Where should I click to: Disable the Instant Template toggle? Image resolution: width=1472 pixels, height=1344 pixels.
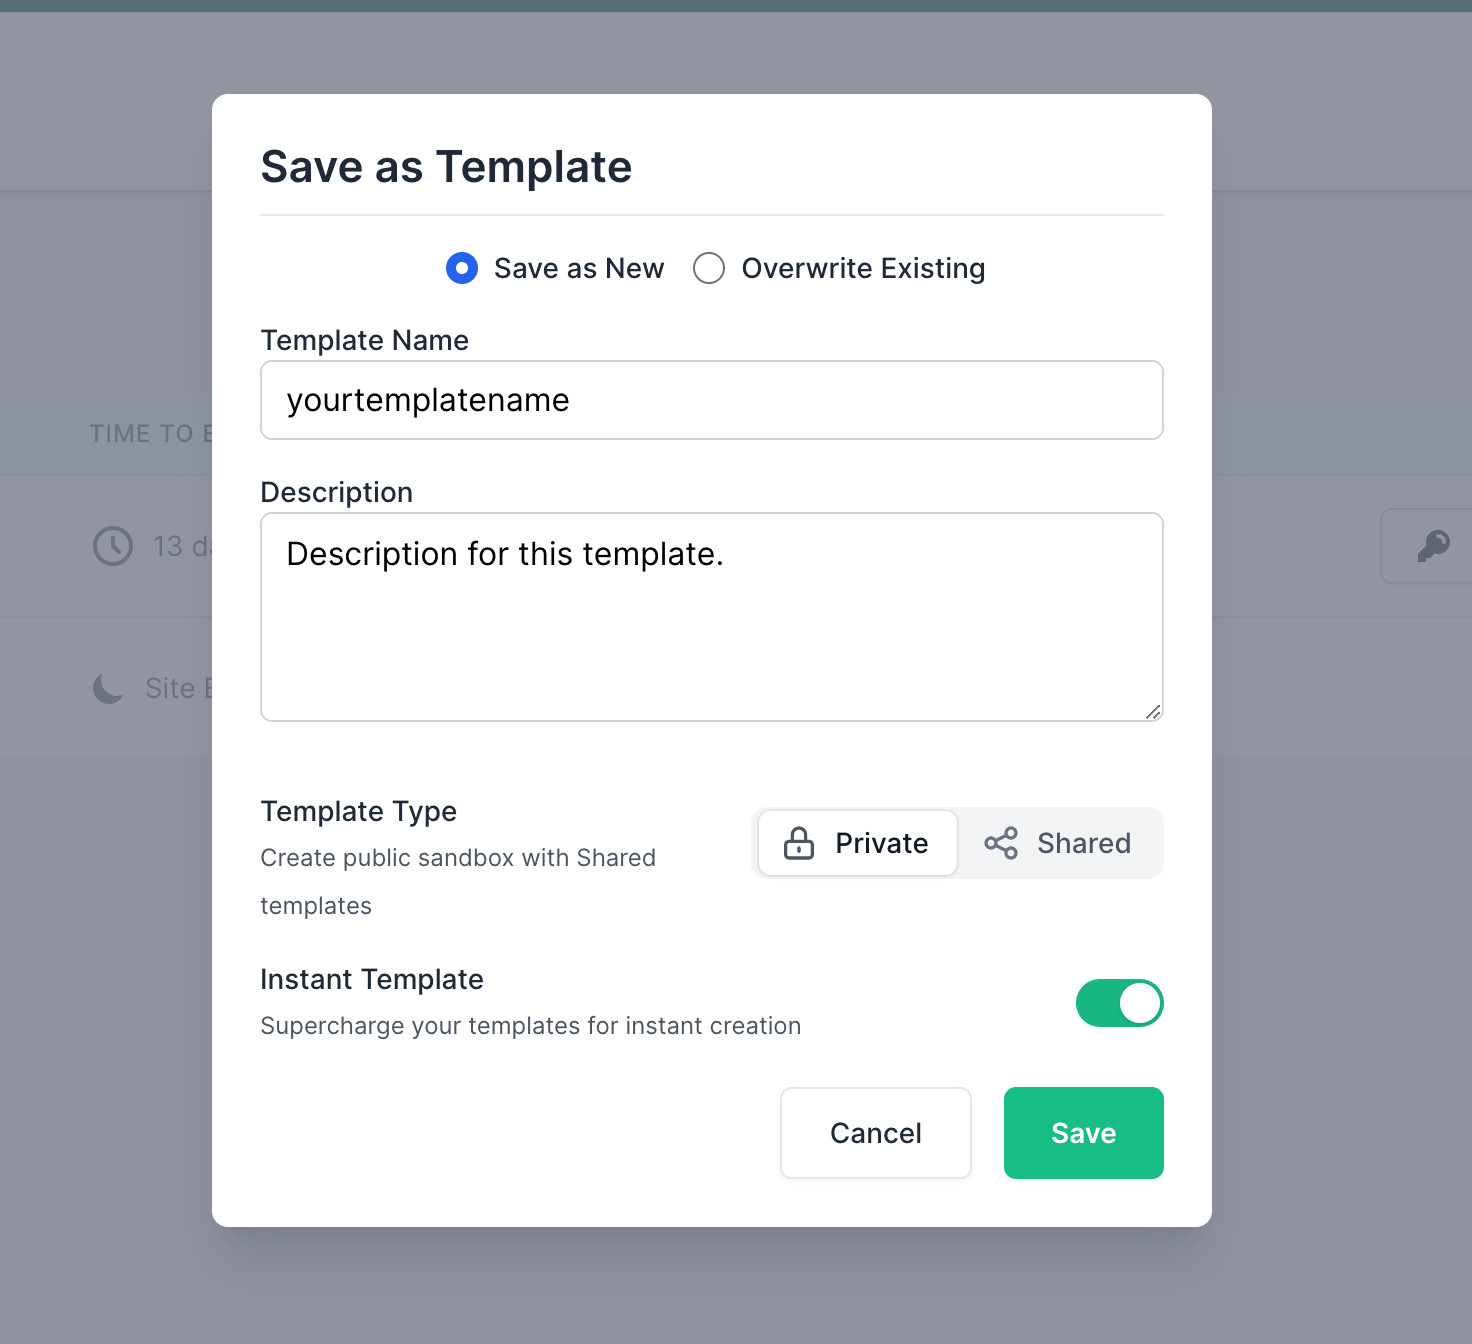[1119, 1003]
